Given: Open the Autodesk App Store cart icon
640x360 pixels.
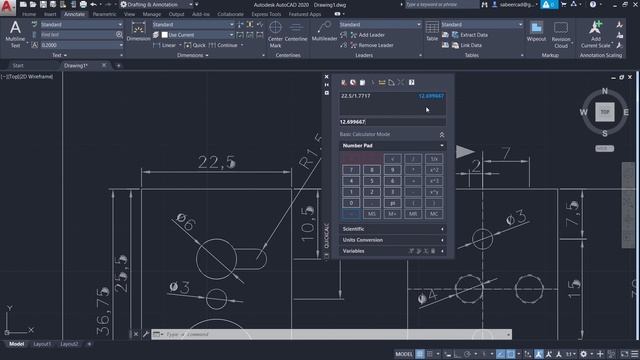Looking at the screenshot, I should (x=564, y=4).
